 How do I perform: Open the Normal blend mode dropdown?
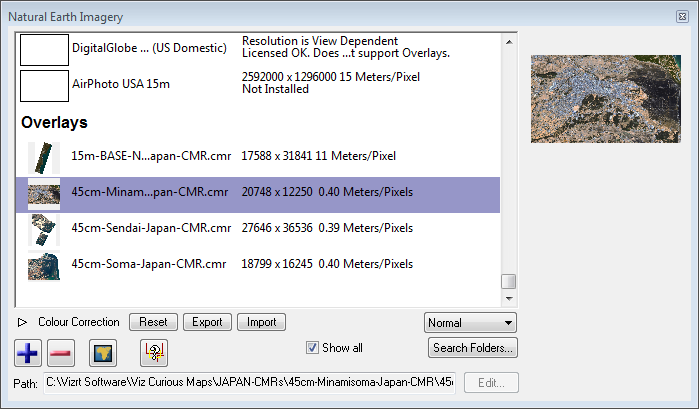click(x=469, y=322)
